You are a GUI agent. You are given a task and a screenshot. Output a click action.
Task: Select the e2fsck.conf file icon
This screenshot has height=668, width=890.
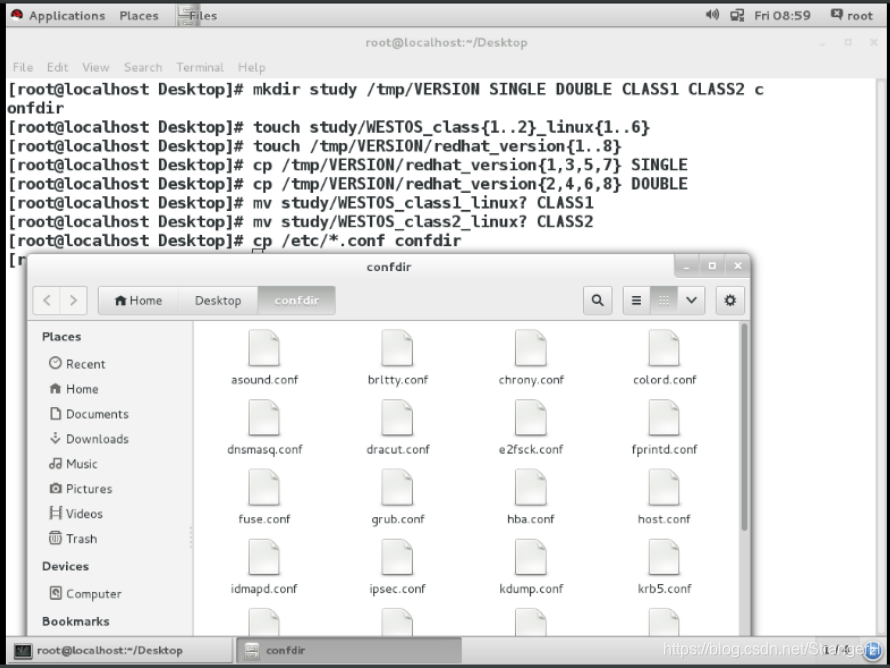point(531,418)
